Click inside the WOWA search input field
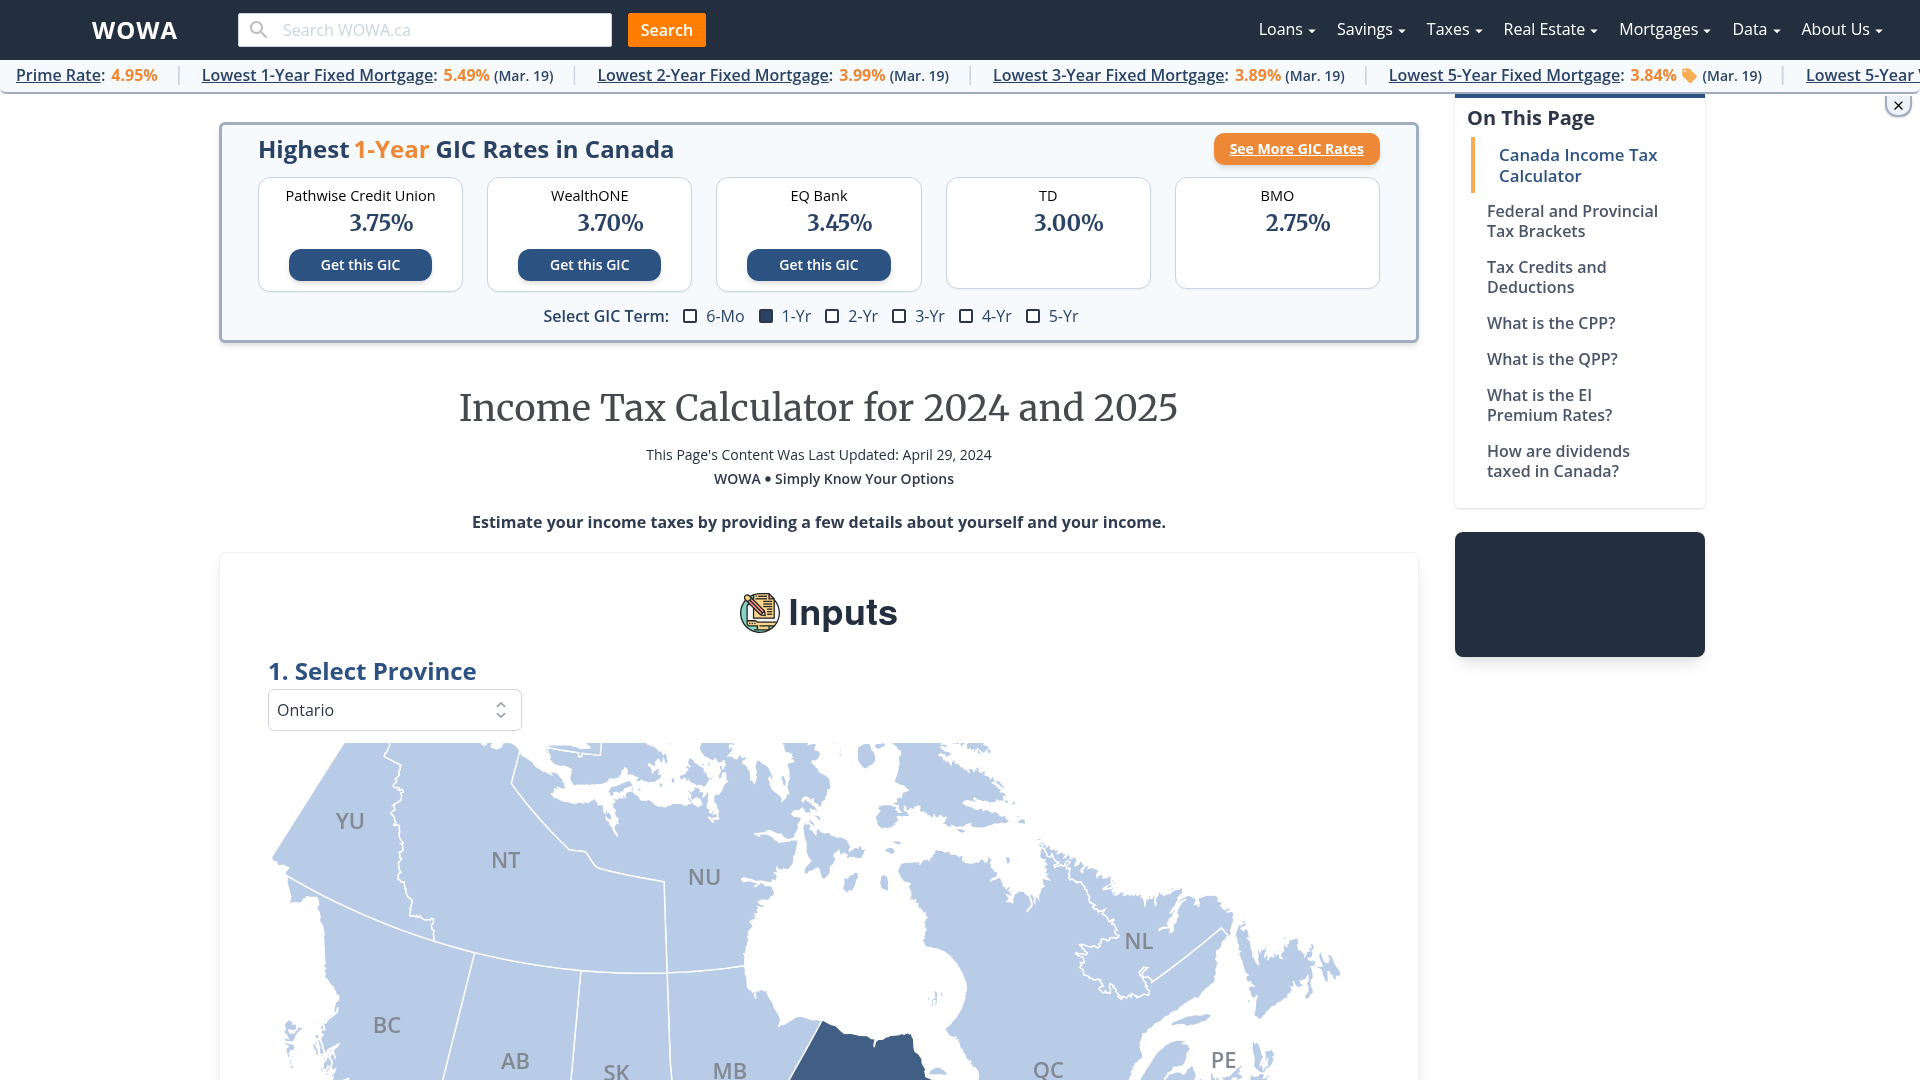The width and height of the screenshot is (1920, 1080). point(425,29)
